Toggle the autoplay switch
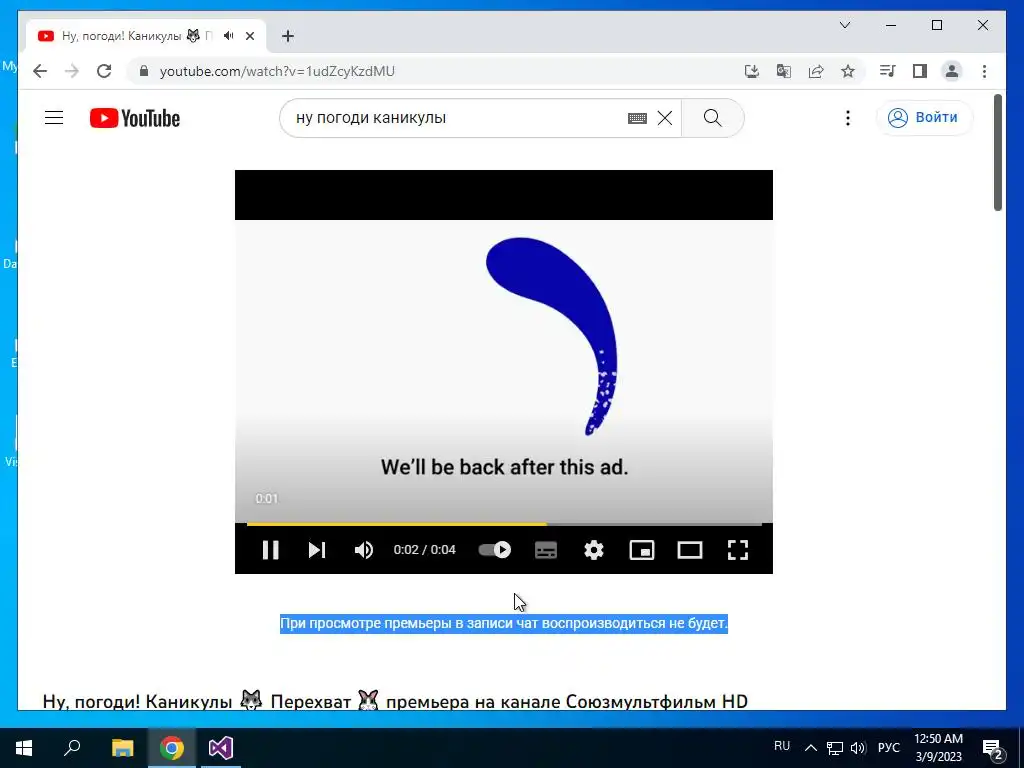The width and height of the screenshot is (1024, 768). point(494,550)
